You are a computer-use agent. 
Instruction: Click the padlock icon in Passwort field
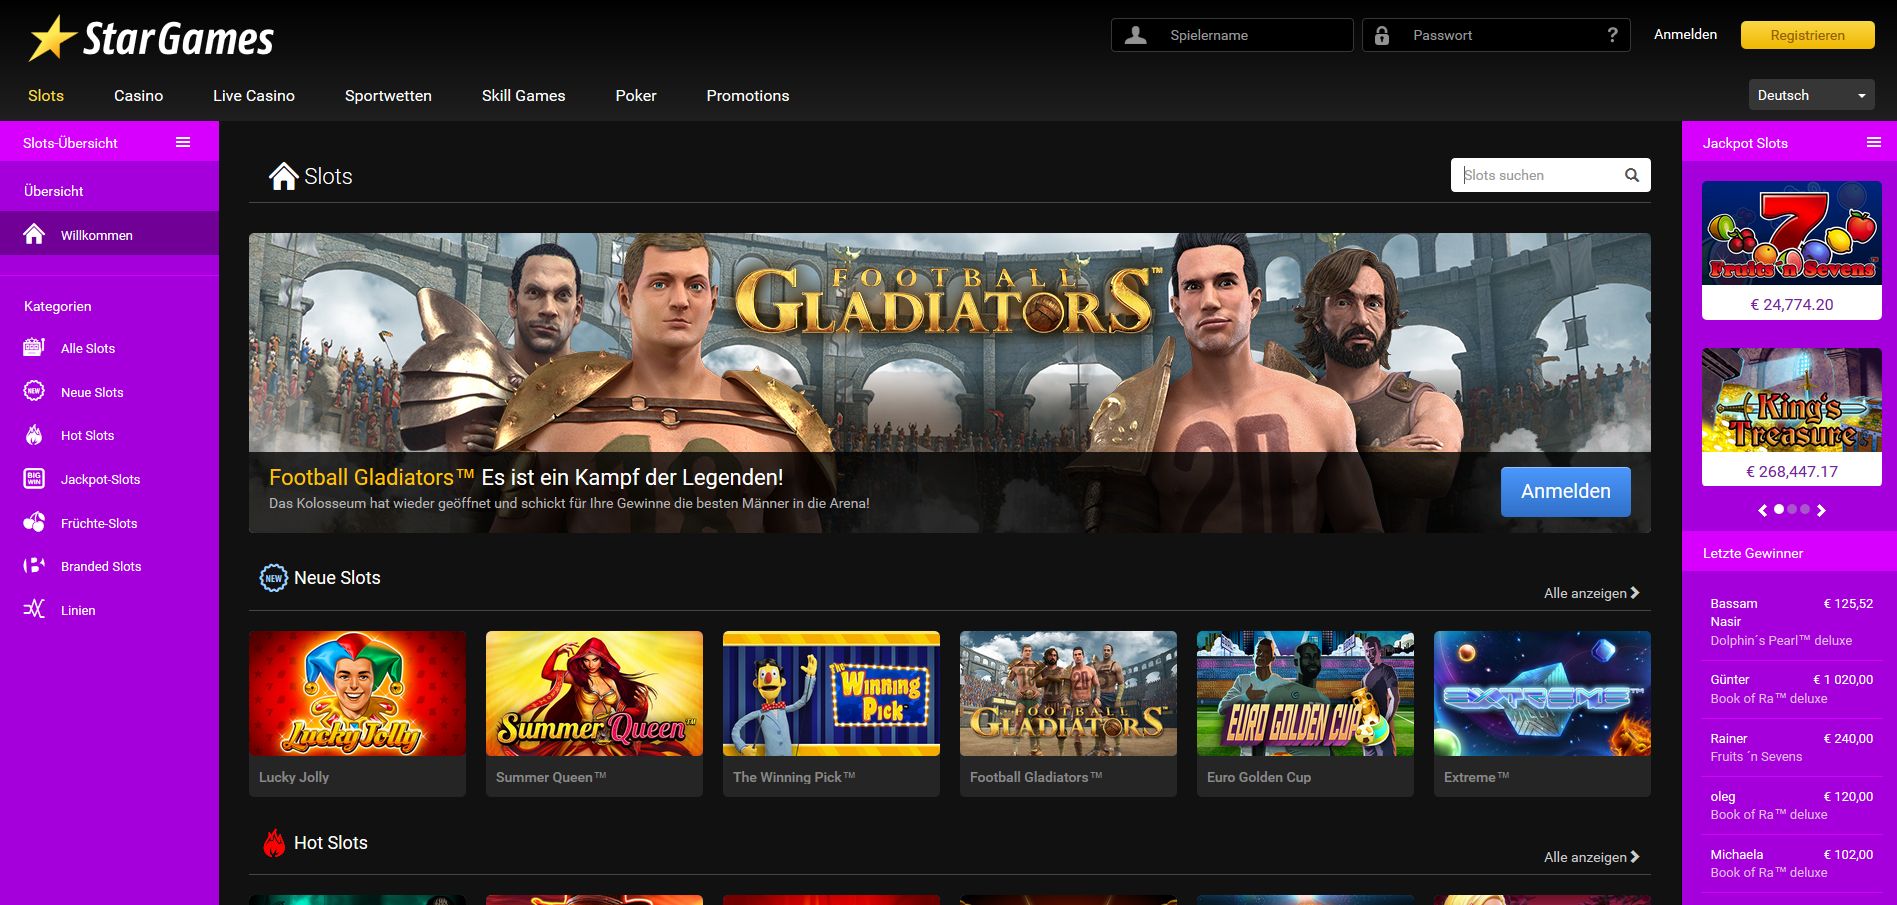coord(1382,35)
